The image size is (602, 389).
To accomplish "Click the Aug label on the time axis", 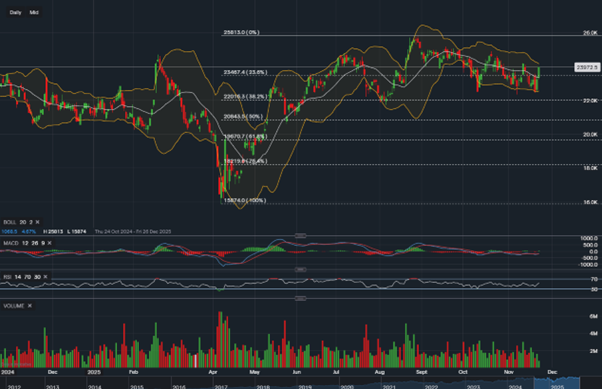I will click(x=379, y=372).
